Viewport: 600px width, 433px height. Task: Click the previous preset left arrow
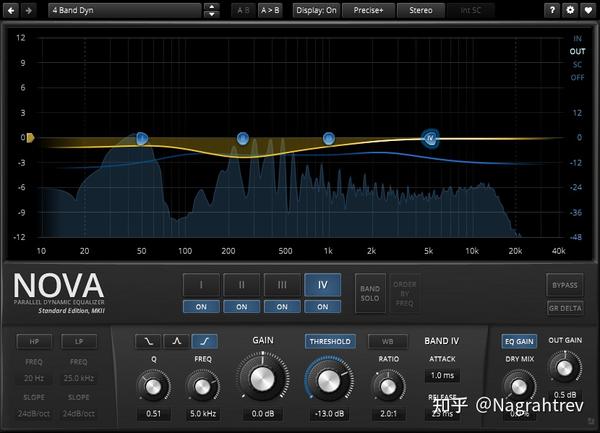[x=11, y=10]
